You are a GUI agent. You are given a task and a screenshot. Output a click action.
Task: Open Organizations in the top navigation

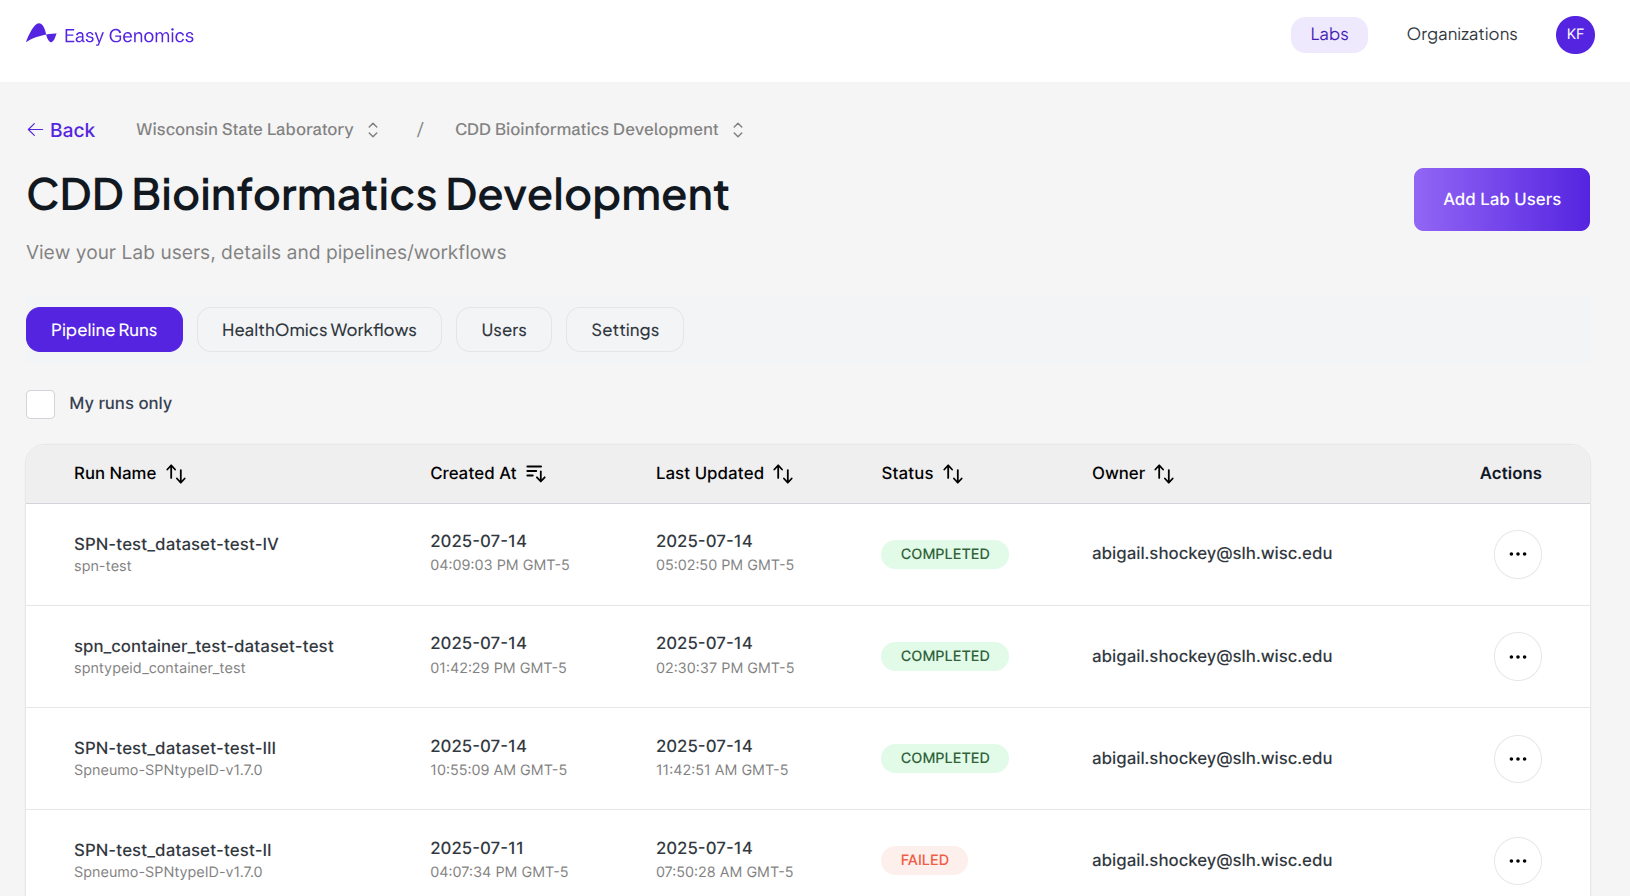pos(1461,35)
